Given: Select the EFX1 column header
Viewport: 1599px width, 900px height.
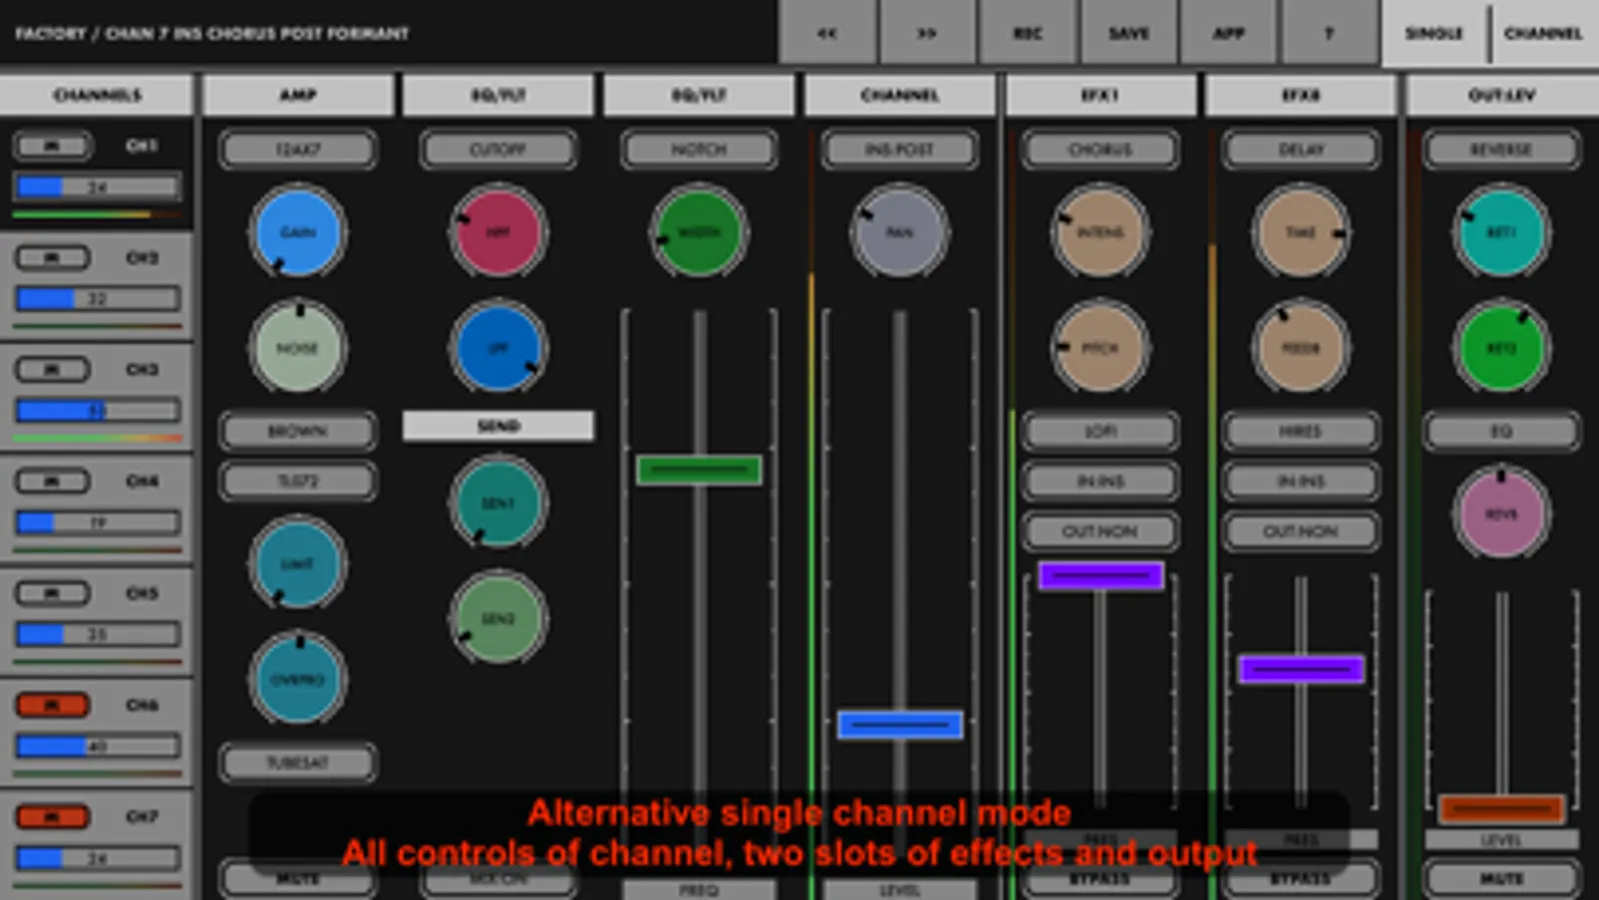Looking at the screenshot, I should (x=1100, y=95).
